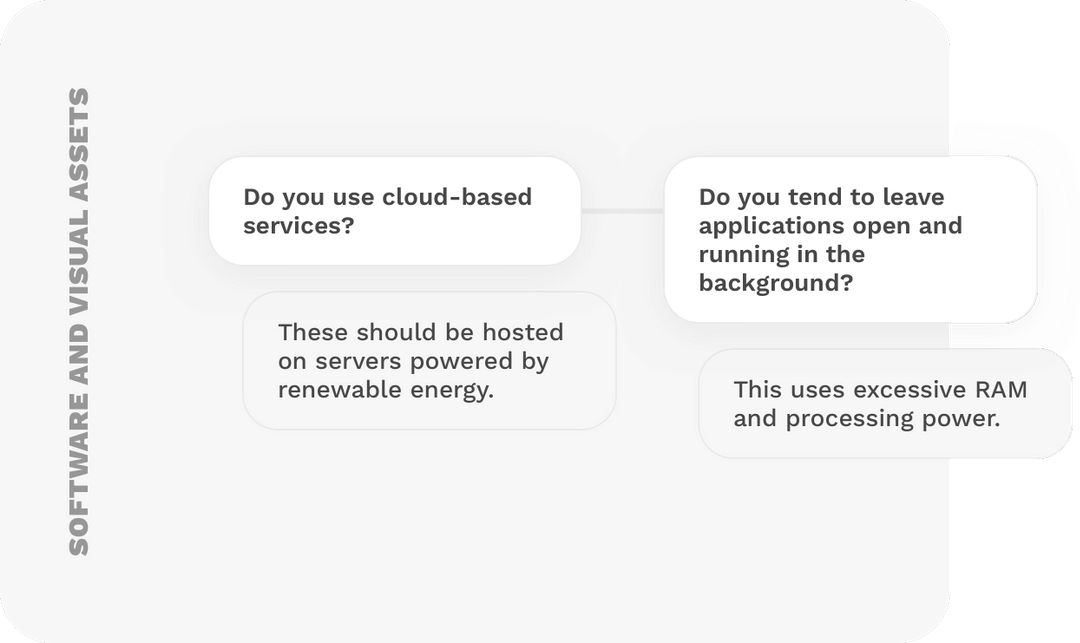Select the line "This uses excessive"
The height and width of the screenshot is (643, 1080).
(x=851, y=390)
